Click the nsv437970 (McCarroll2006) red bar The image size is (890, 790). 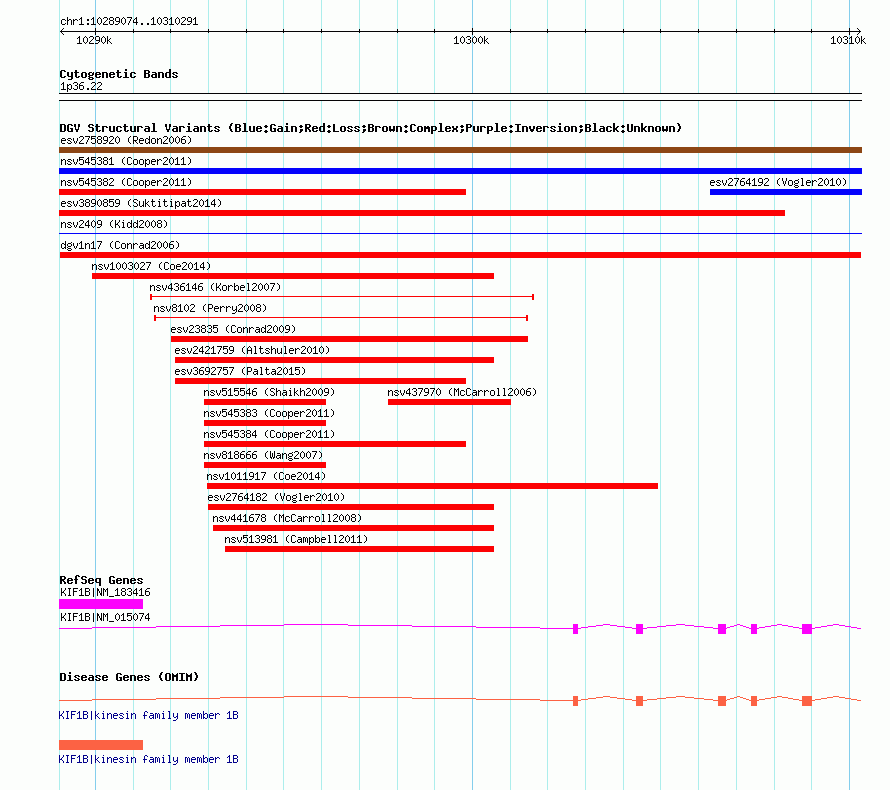[x=449, y=402]
